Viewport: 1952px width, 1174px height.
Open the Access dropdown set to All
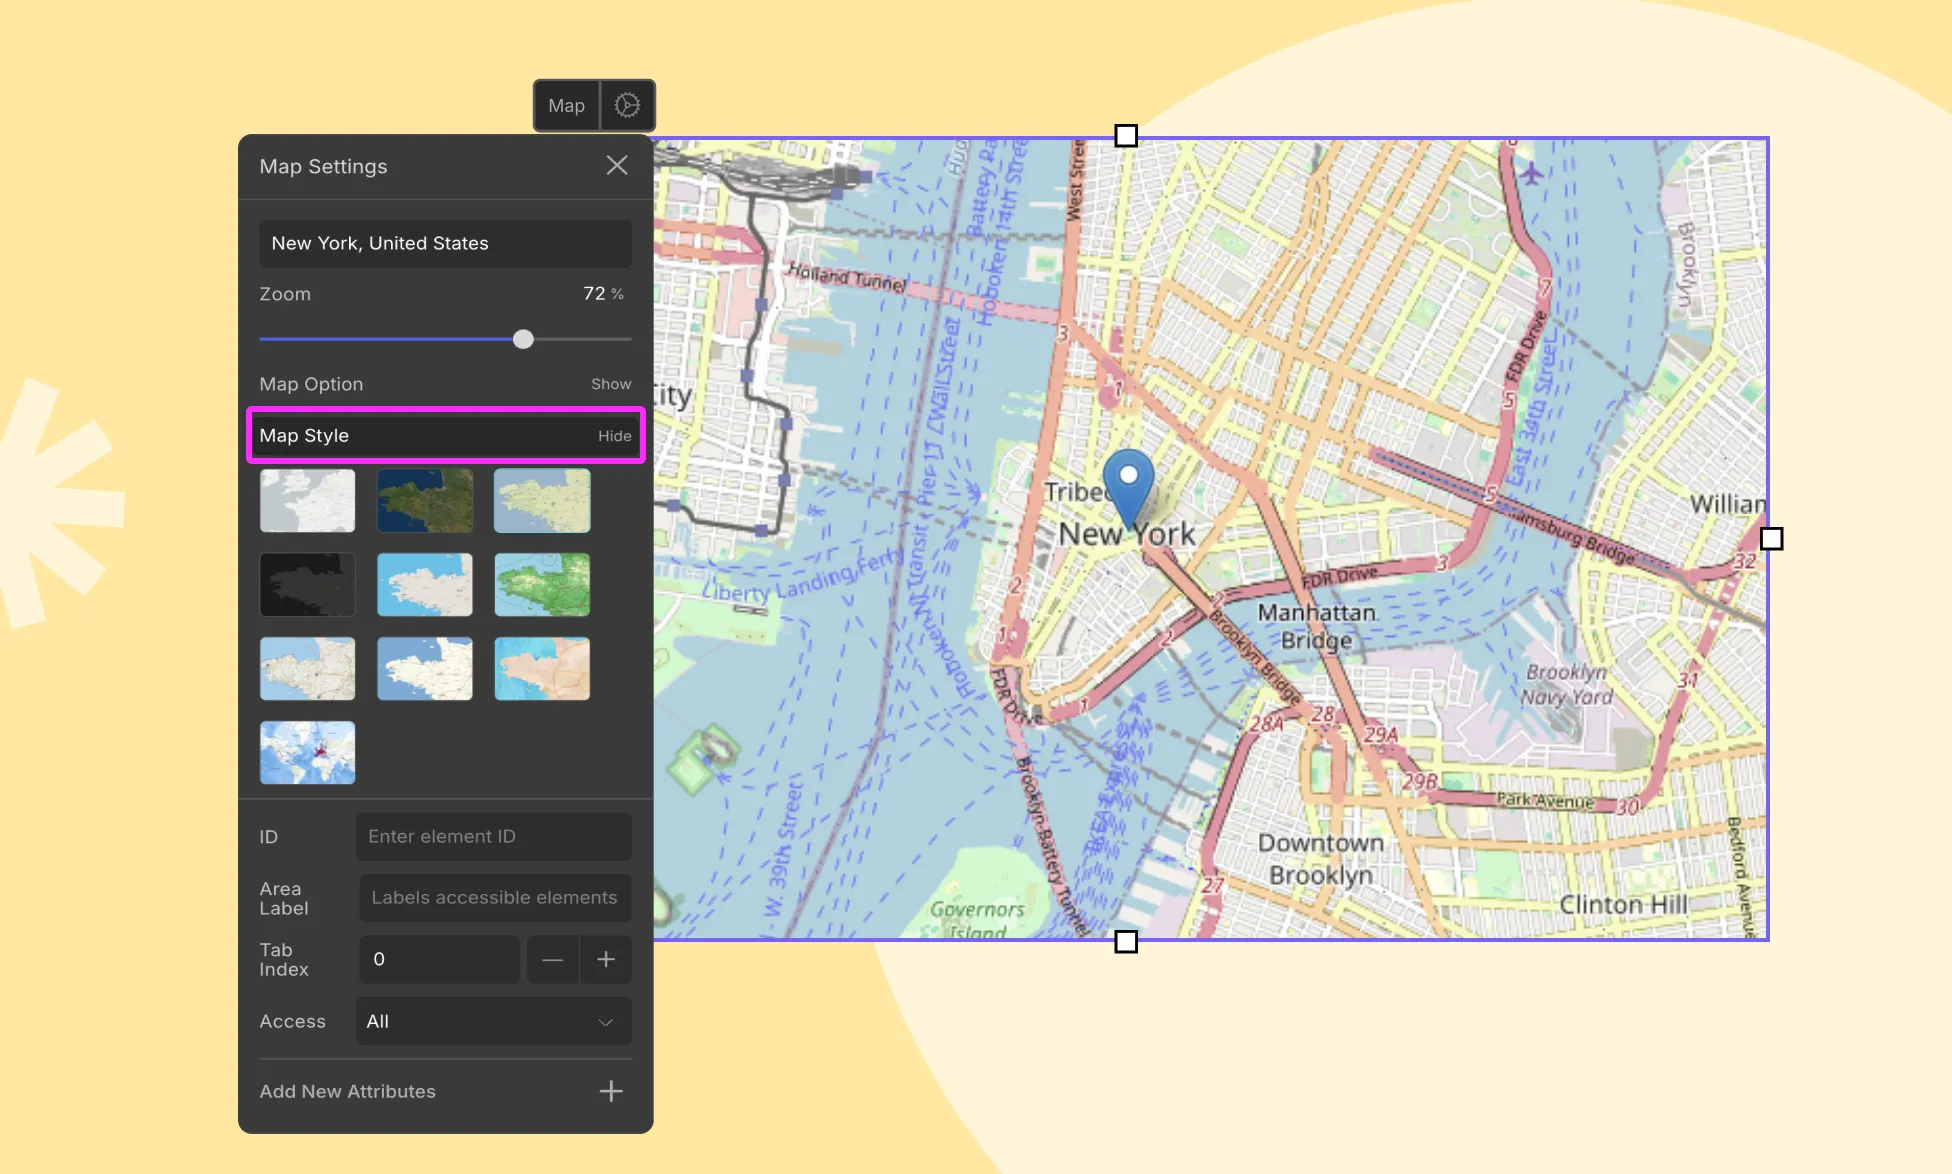494,1021
